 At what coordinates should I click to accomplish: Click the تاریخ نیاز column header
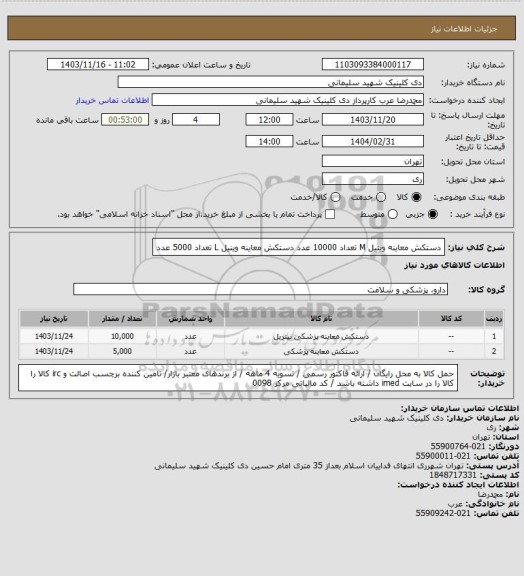pyautogui.click(x=54, y=319)
